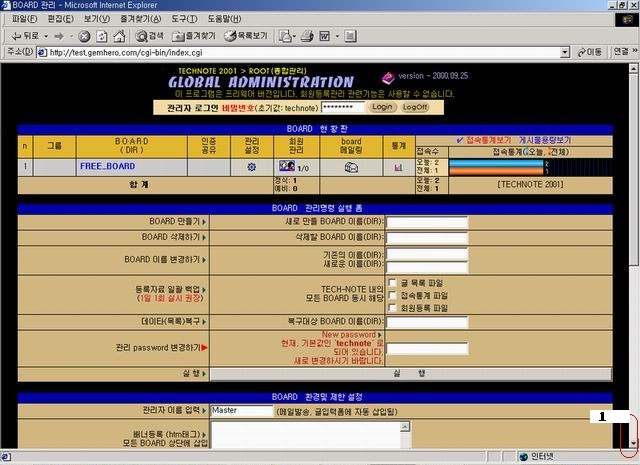The image size is (640, 465).
Task: Click the vertical scrollbar thumb
Action: tap(633, 169)
